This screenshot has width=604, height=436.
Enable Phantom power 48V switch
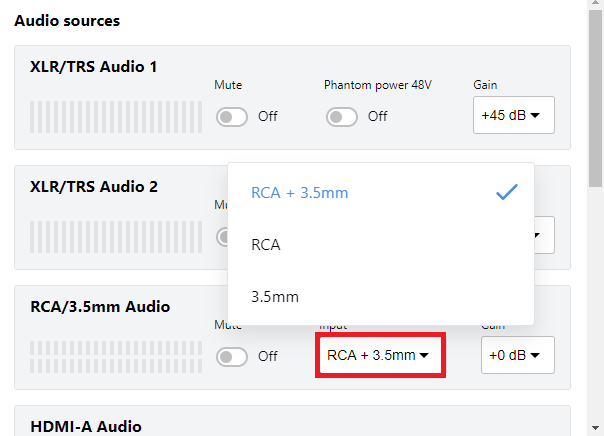[342, 117]
